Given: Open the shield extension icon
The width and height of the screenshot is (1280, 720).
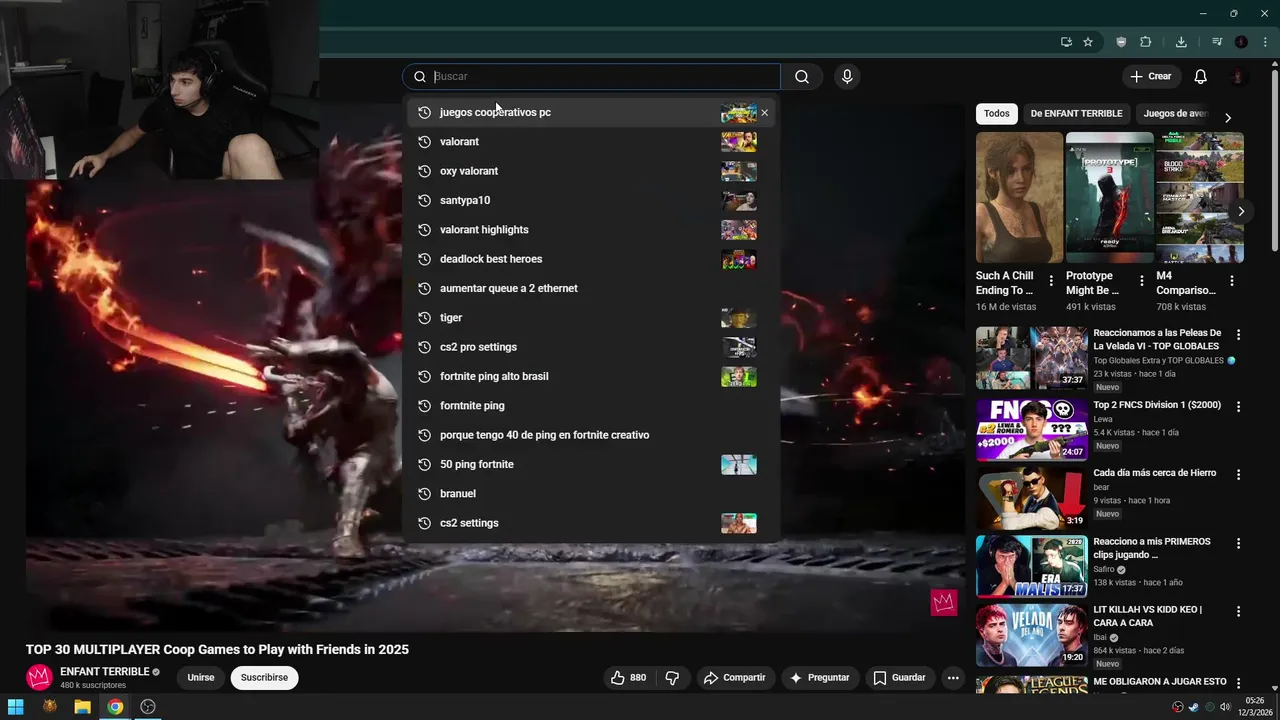Looking at the screenshot, I should click(x=1121, y=42).
